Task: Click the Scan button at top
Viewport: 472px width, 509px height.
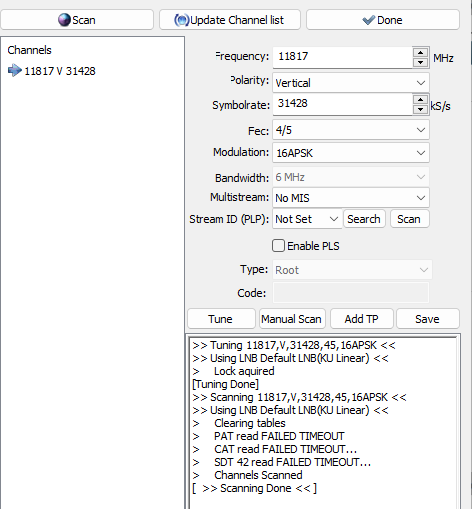Action: [77, 20]
